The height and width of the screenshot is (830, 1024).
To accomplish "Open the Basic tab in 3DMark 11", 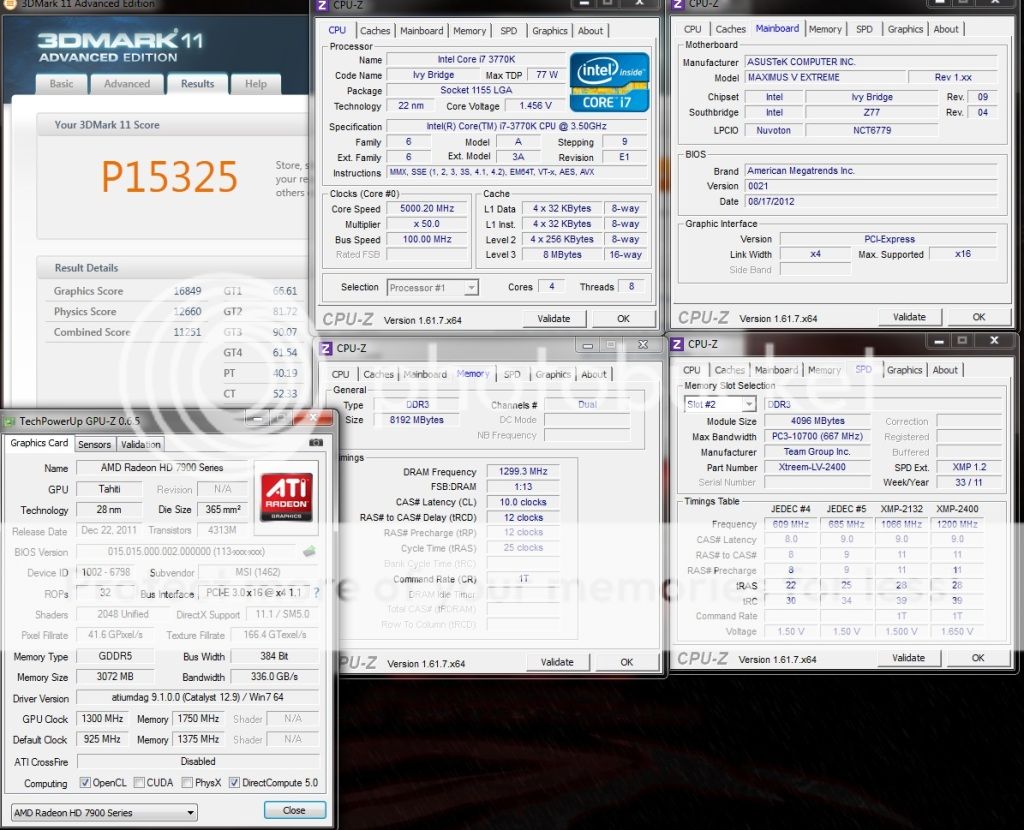I will pos(62,84).
